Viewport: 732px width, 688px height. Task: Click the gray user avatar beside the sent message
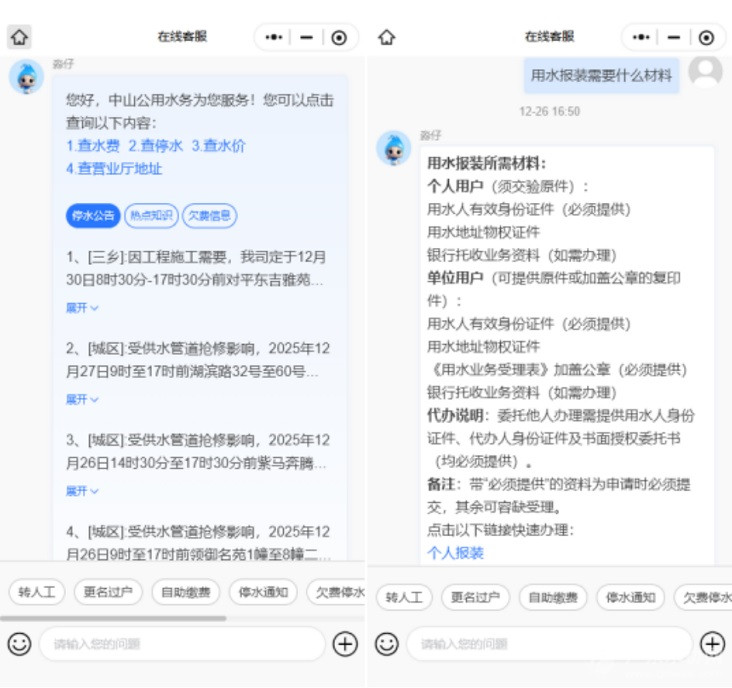click(705, 72)
